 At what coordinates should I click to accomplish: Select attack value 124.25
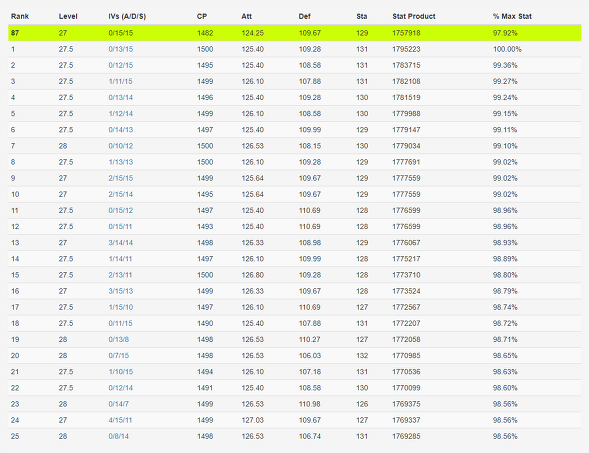click(253, 33)
